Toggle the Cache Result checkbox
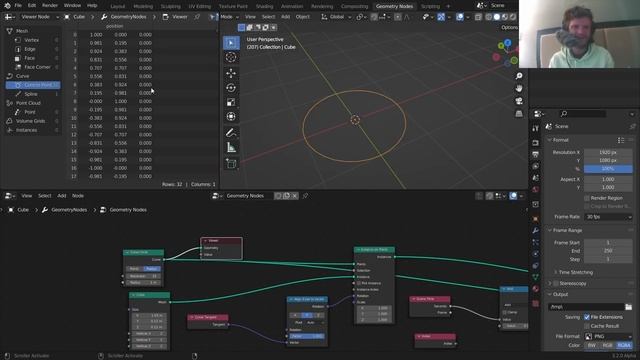This screenshot has height=360, width=640. 587,326
